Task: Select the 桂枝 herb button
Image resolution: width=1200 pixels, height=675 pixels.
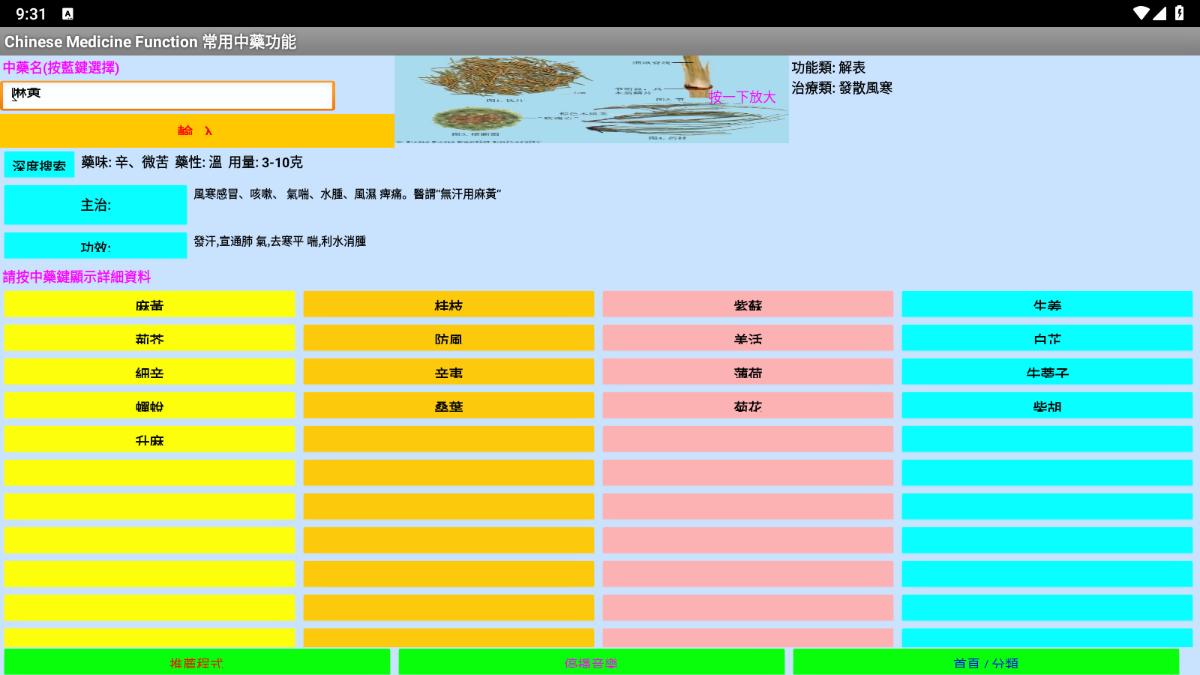Action: (449, 304)
